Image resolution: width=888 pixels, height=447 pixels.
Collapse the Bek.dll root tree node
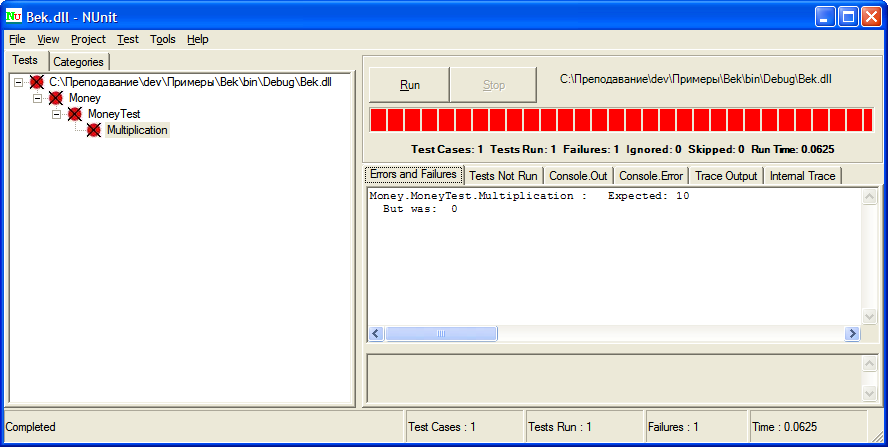point(19,83)
